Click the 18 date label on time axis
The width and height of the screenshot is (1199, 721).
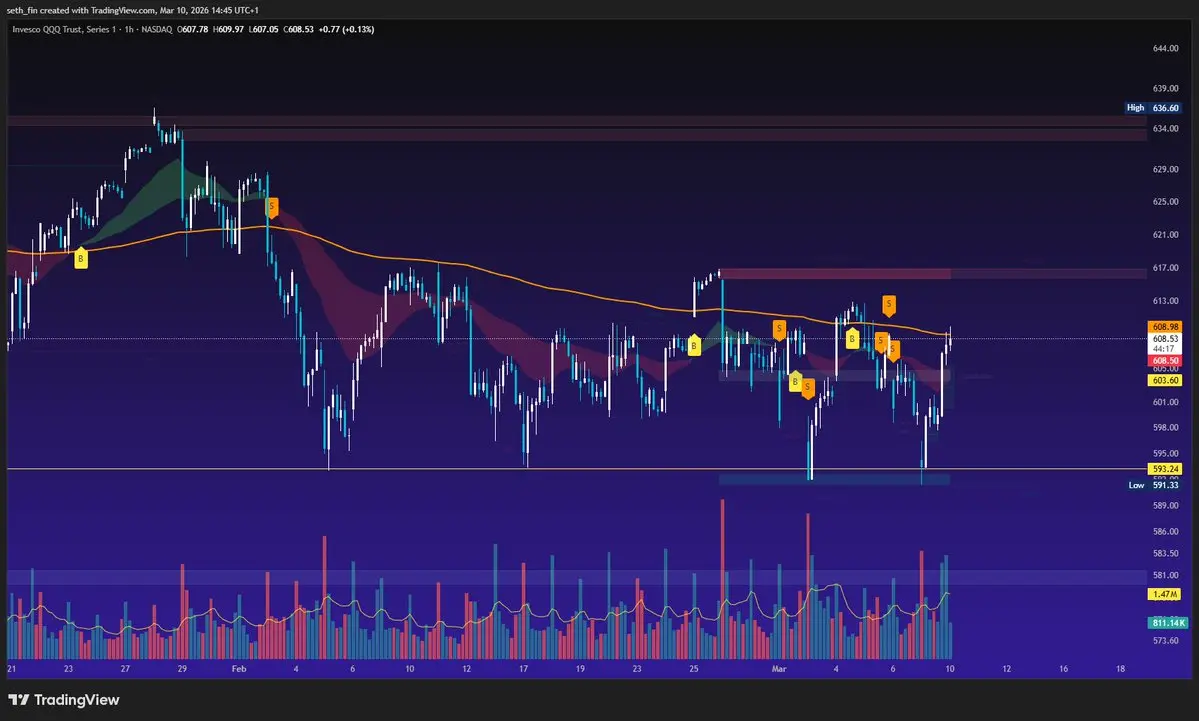pyautogui.click(x=1120, y=669)
